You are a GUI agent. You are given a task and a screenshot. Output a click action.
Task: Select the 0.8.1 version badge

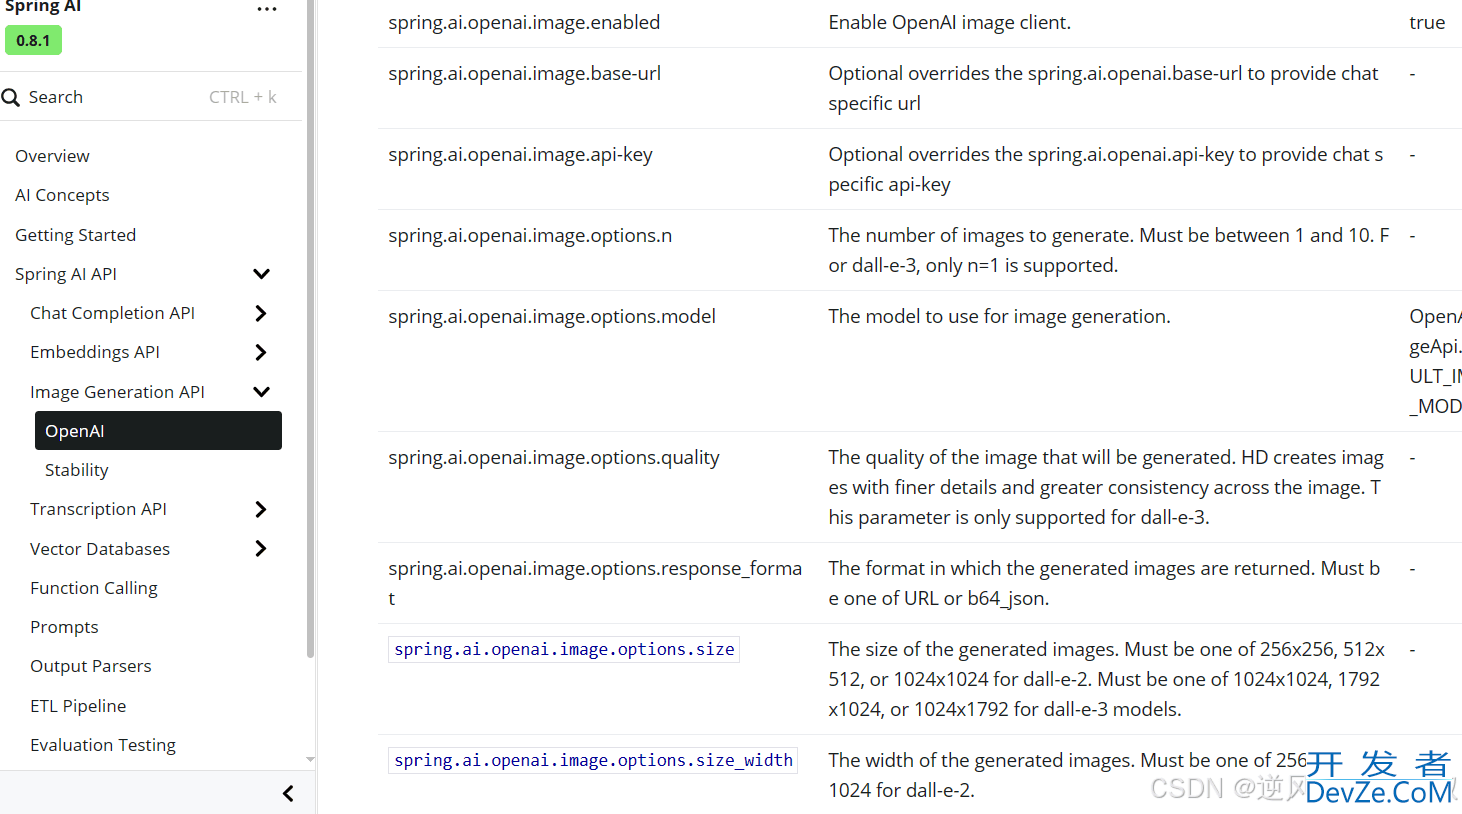(33, 40)
